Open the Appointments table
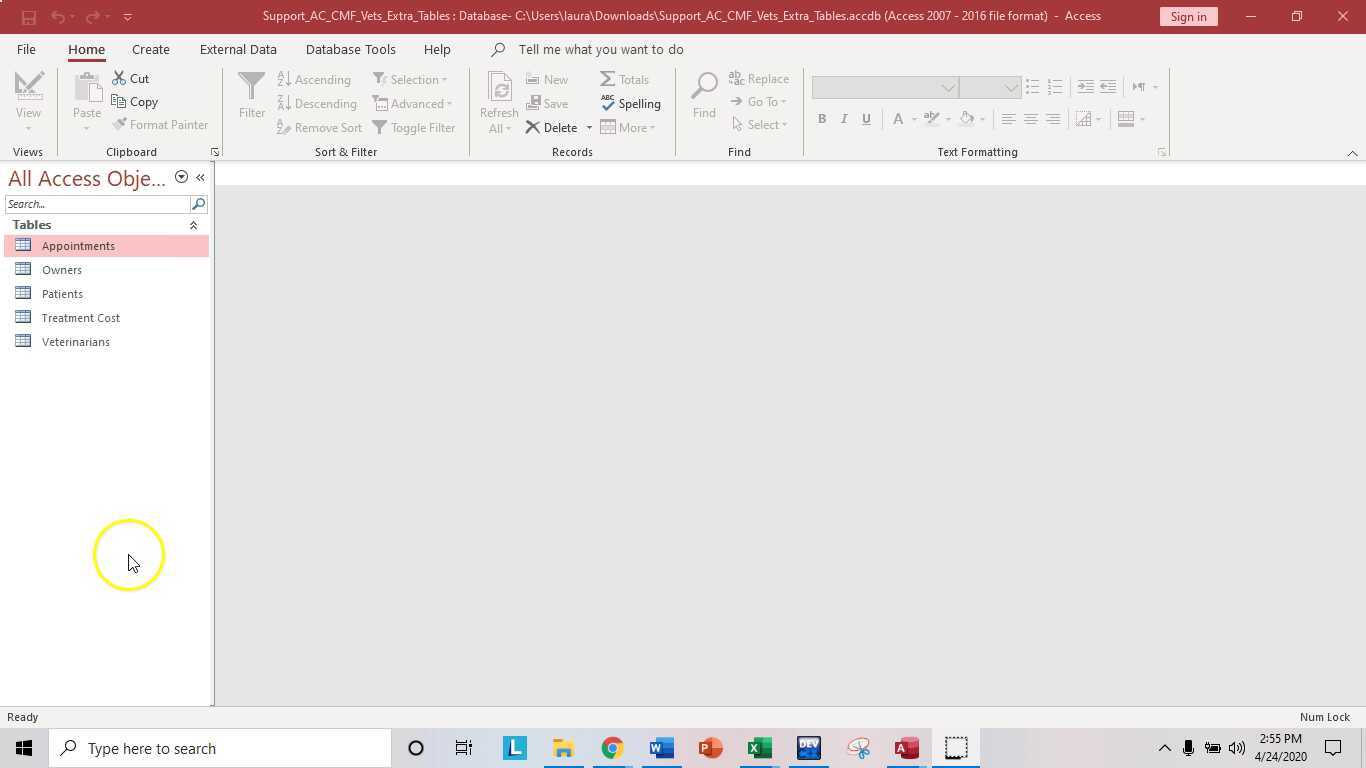The width and height of the screenshot is (1366, 768). [x=78, y=245]
